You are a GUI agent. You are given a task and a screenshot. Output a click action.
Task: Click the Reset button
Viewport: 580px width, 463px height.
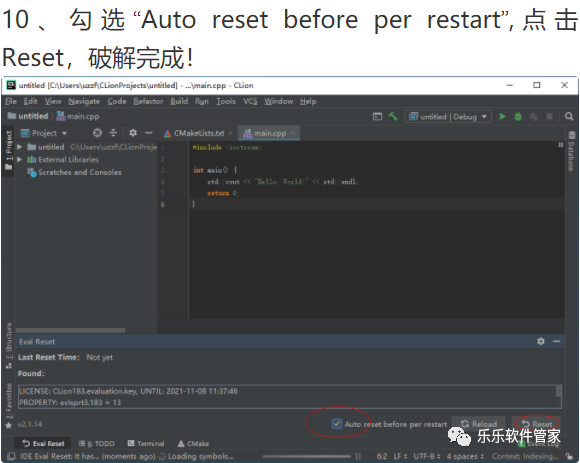(536, 424)
